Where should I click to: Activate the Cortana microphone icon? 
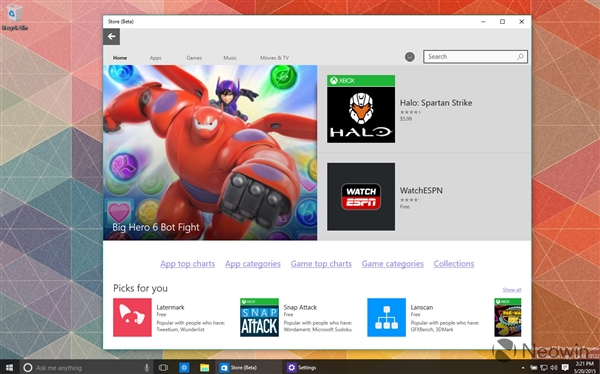(147, 367)
